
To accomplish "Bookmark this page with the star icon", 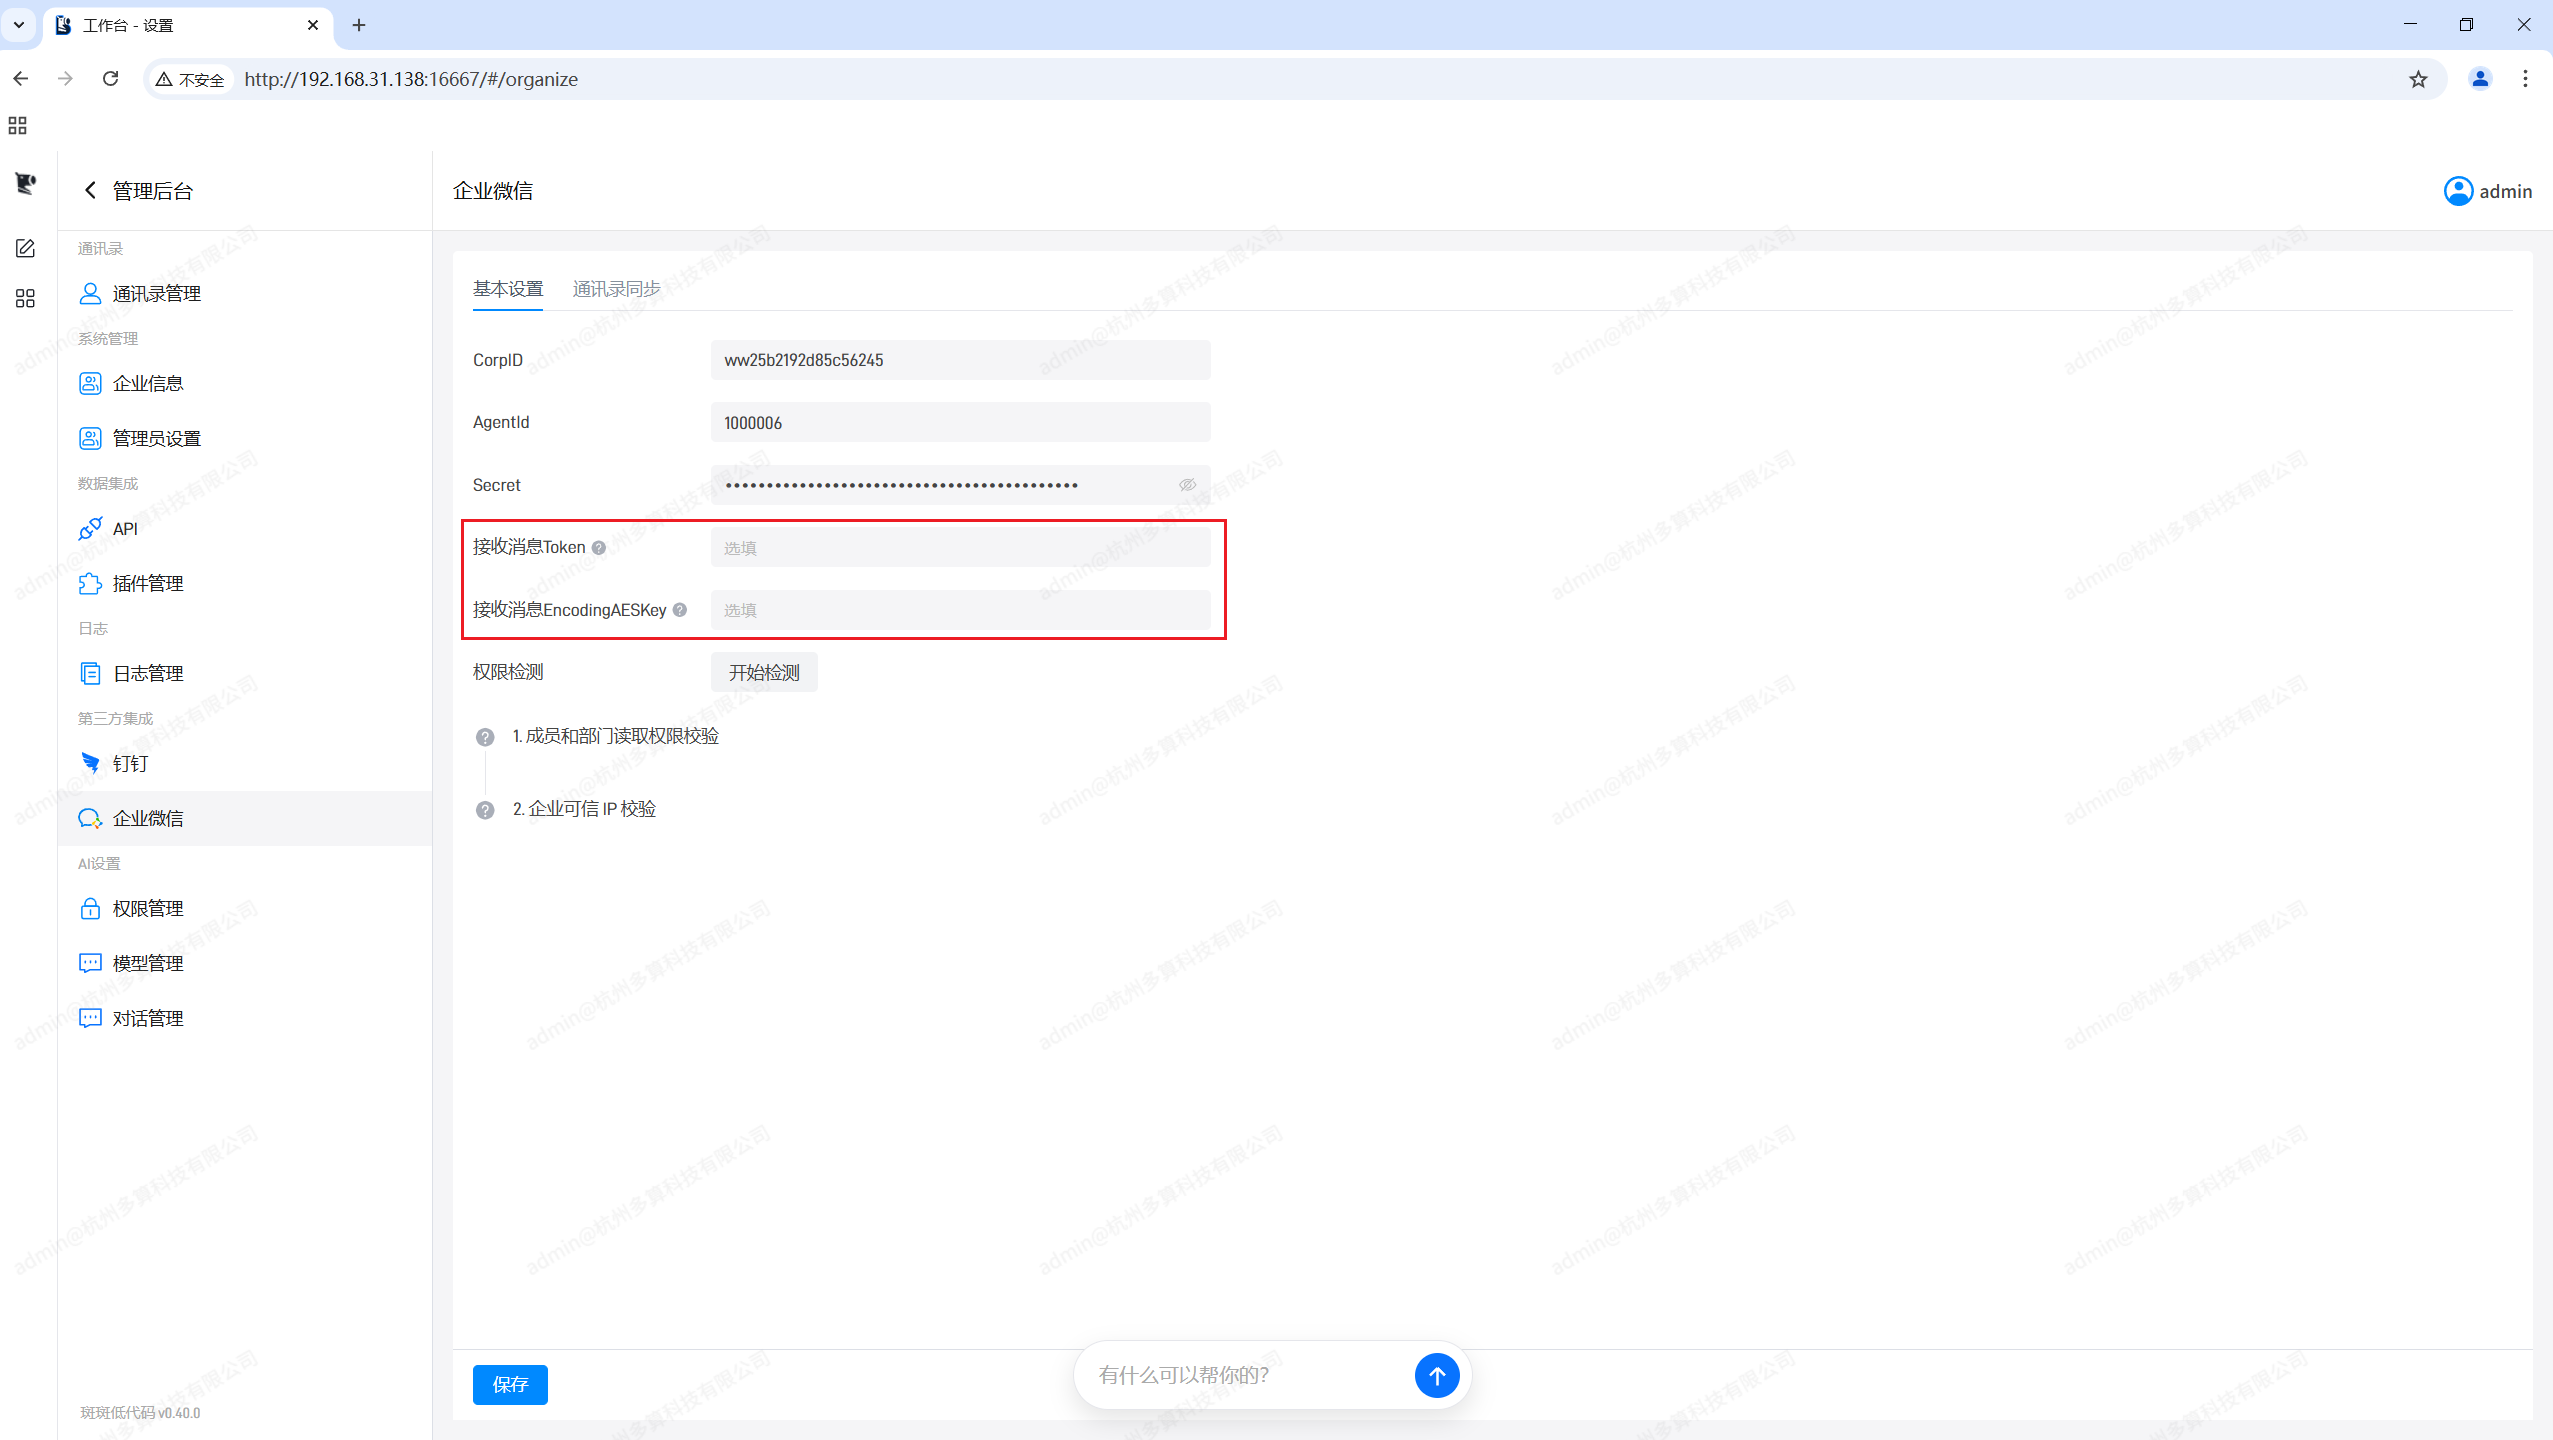I will 2418,79.
